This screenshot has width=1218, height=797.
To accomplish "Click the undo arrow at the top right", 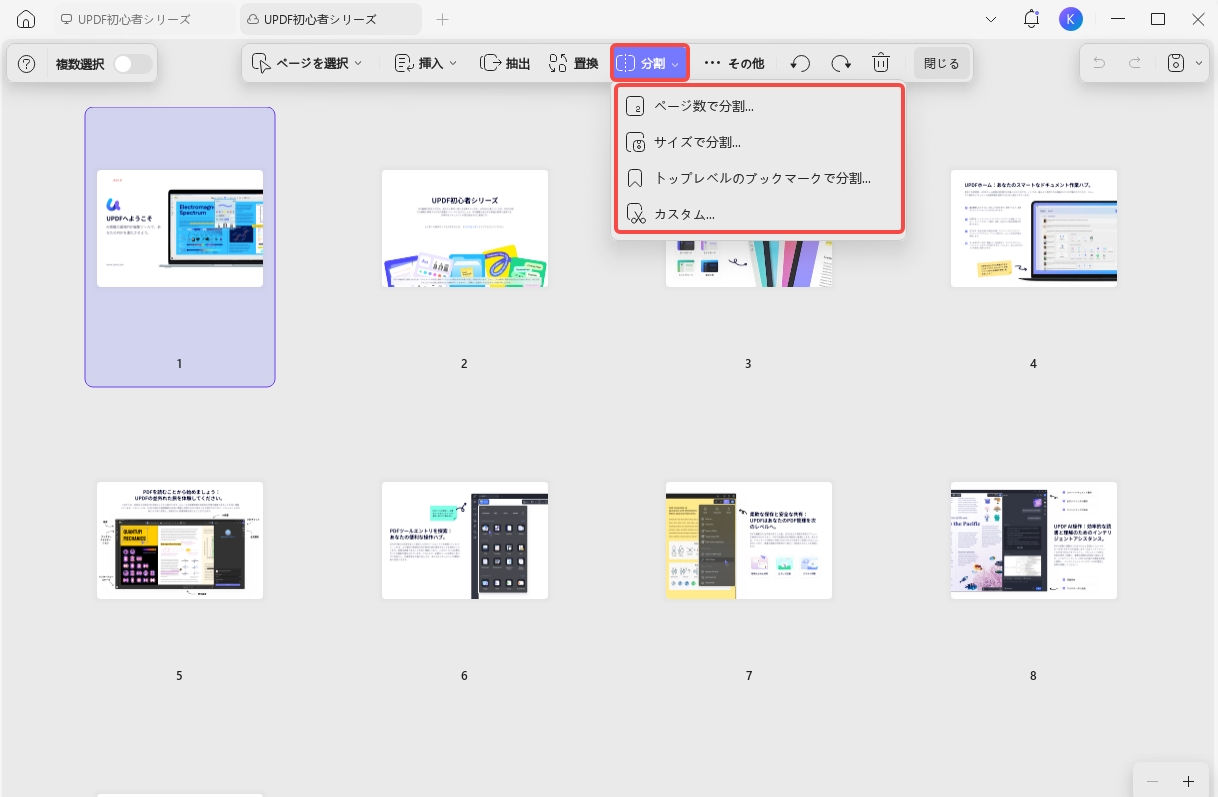I will [1100, 63].
